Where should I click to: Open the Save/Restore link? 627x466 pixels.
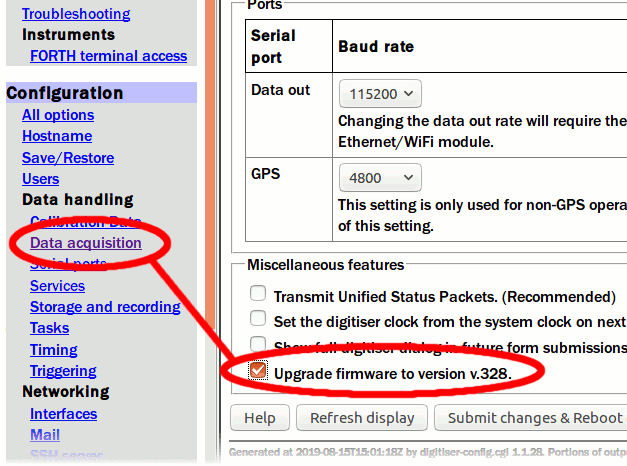pos(68,158)
